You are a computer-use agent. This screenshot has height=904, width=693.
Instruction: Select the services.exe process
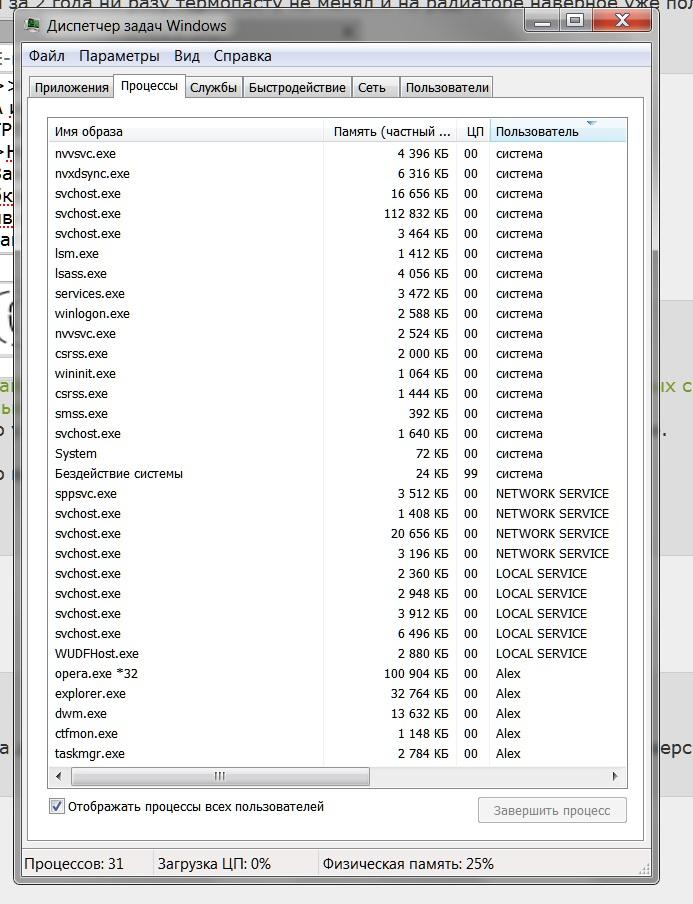(337, 293)
